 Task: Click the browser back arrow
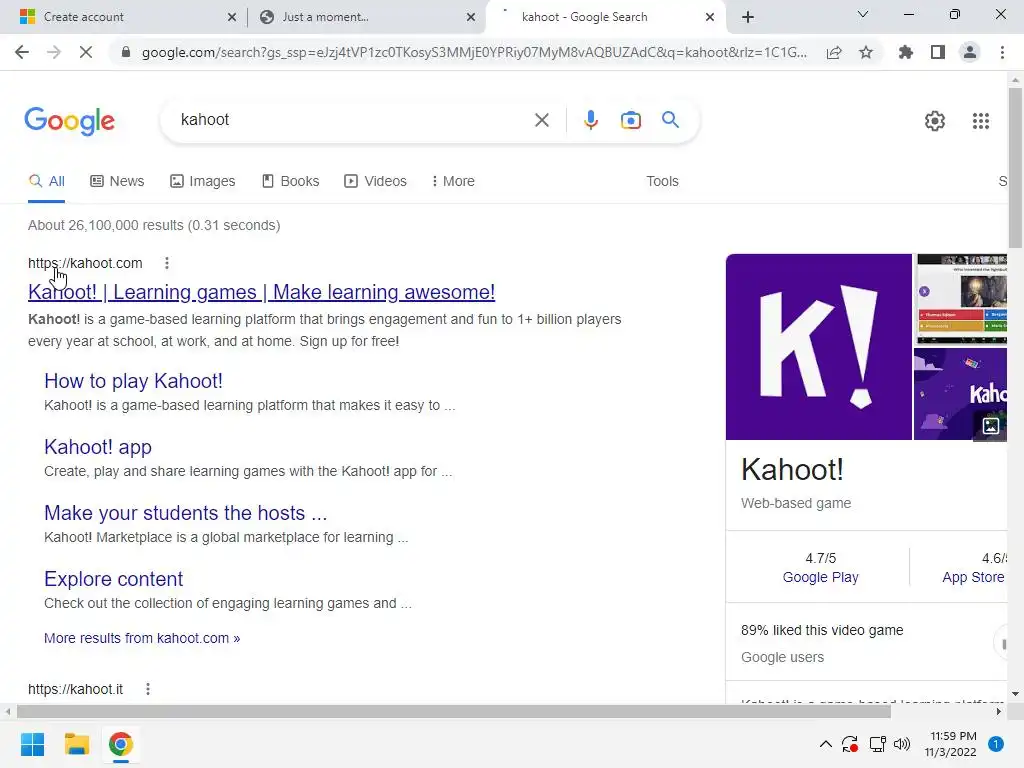(x=22, y=52)
